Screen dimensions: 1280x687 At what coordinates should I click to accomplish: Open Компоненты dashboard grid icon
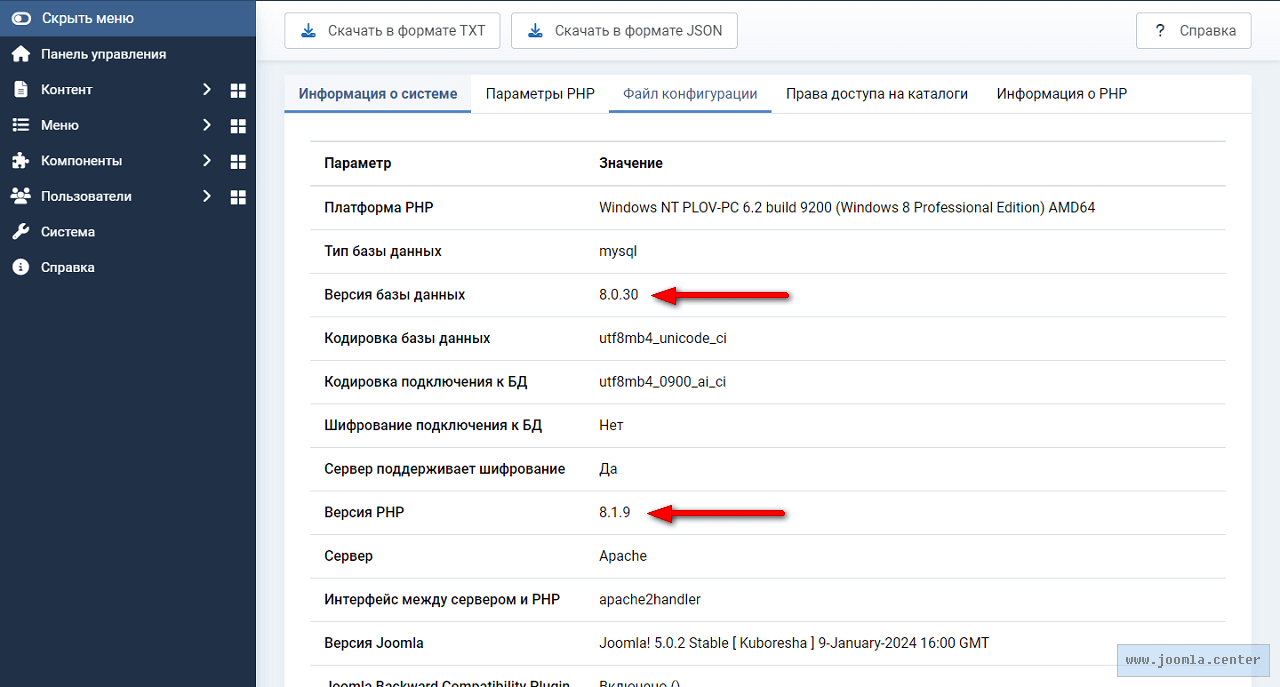point(238,161)
